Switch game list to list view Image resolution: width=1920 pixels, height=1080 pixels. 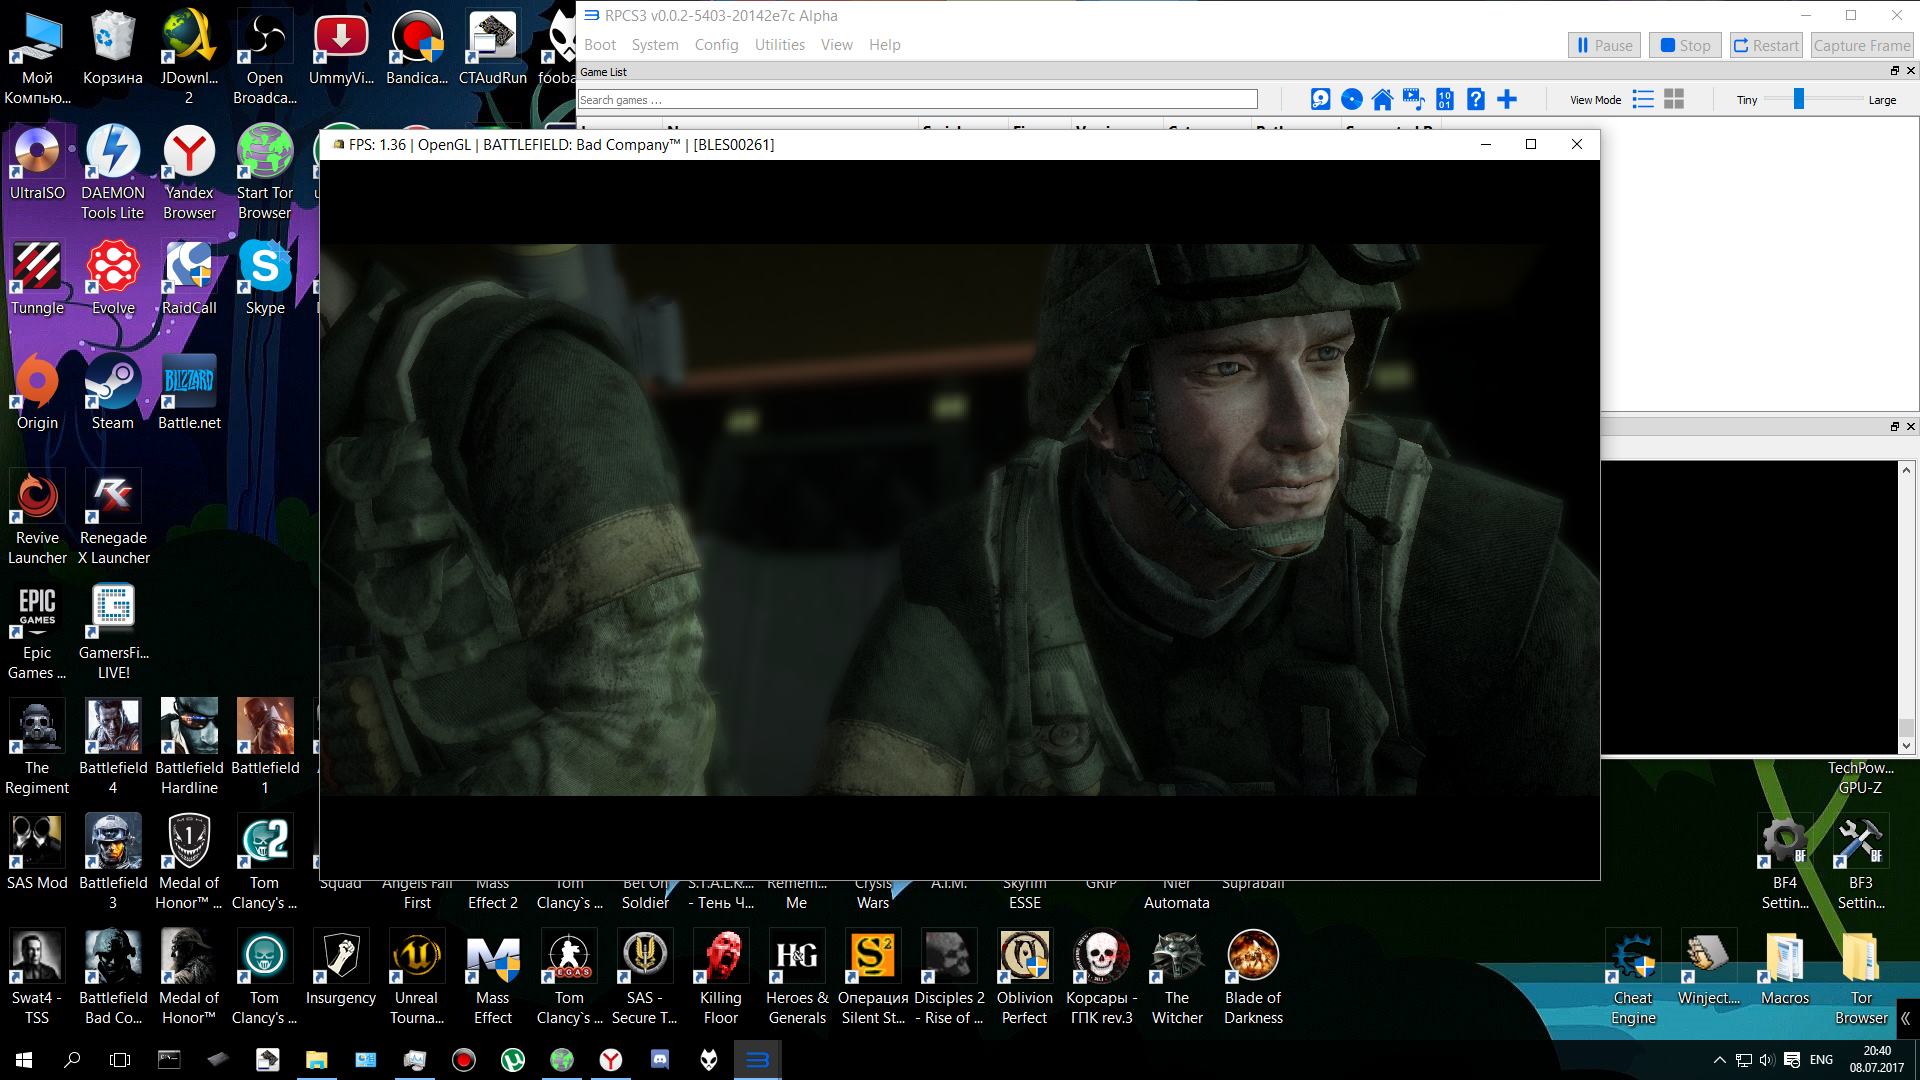coord(1643,99)
